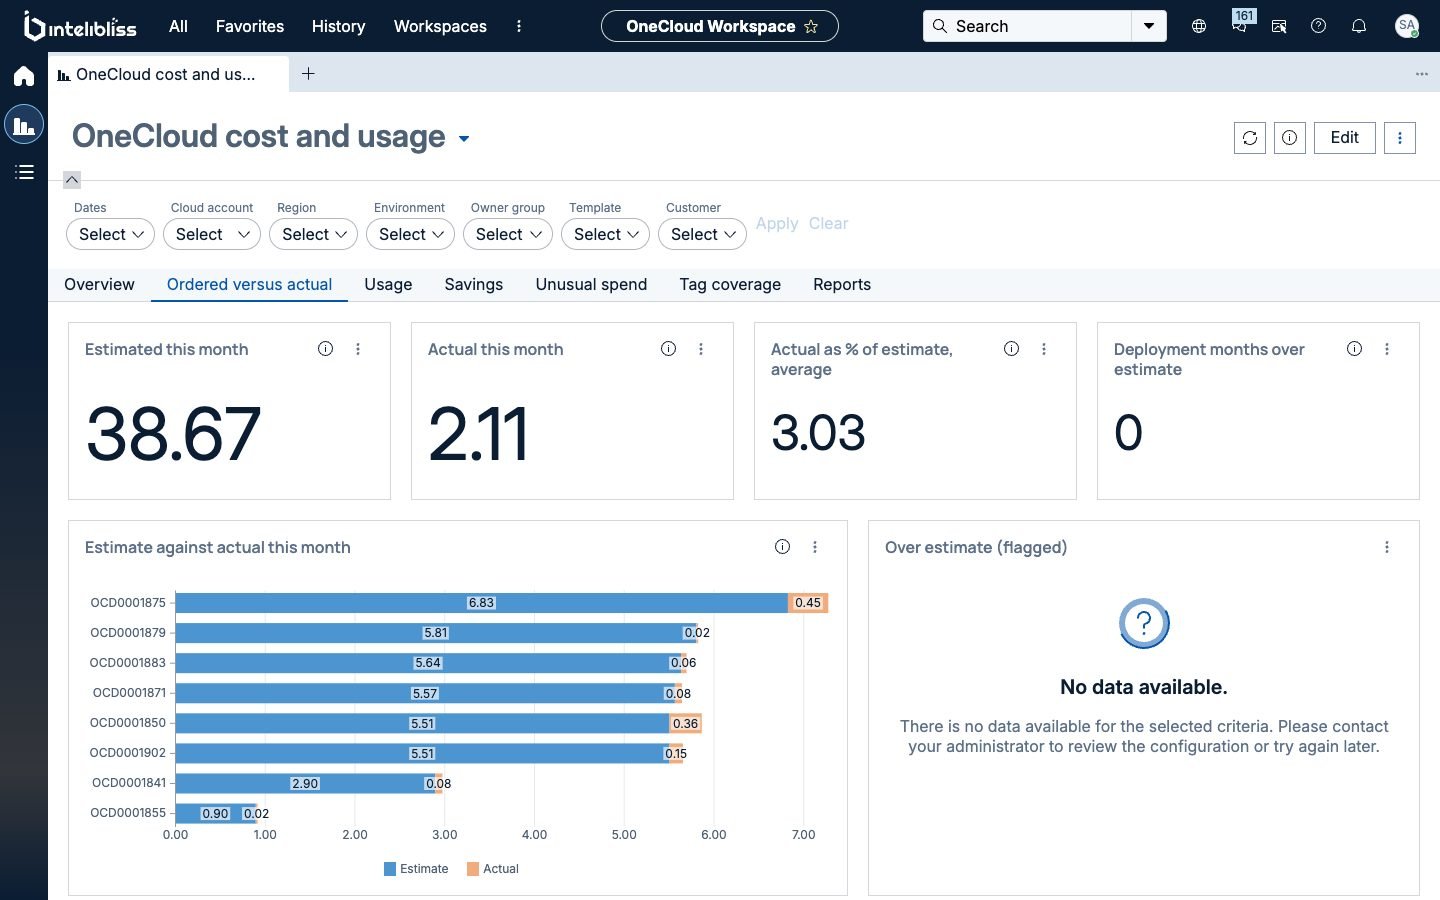Open the Environment filter dropdown
Image resolution: width=1440 pixels, height=900 pixels.
410,234
